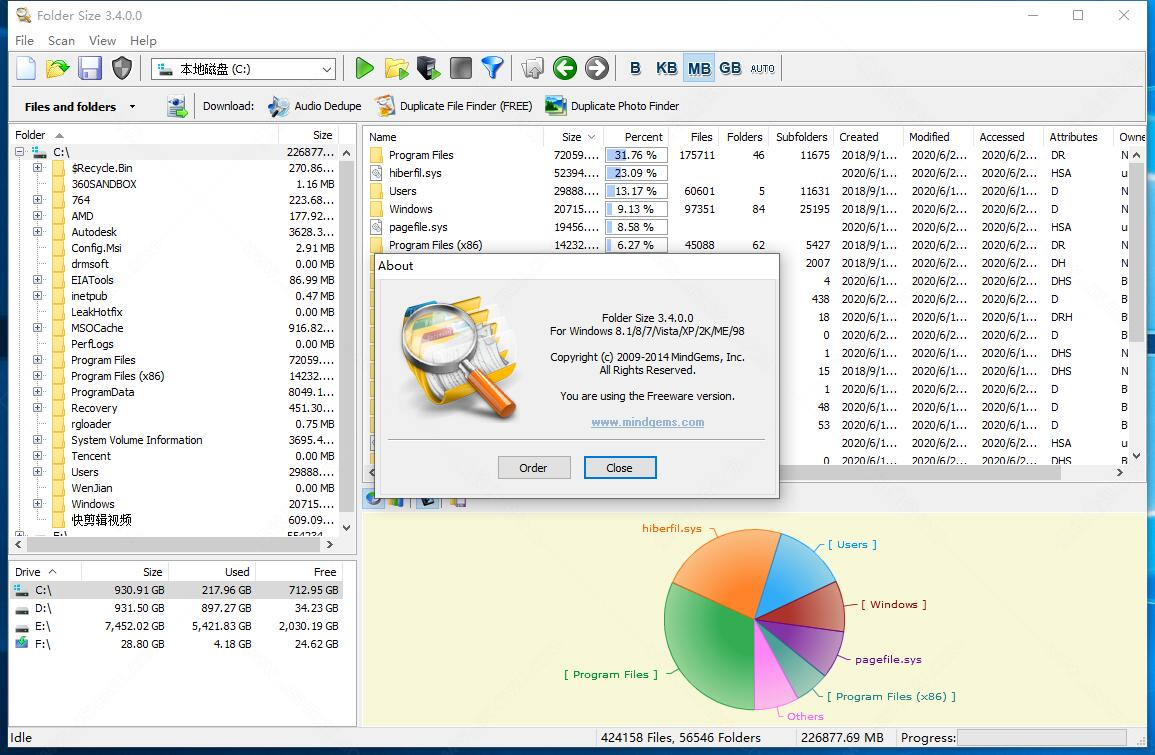Open the drive selection combo box

(244, 69)
